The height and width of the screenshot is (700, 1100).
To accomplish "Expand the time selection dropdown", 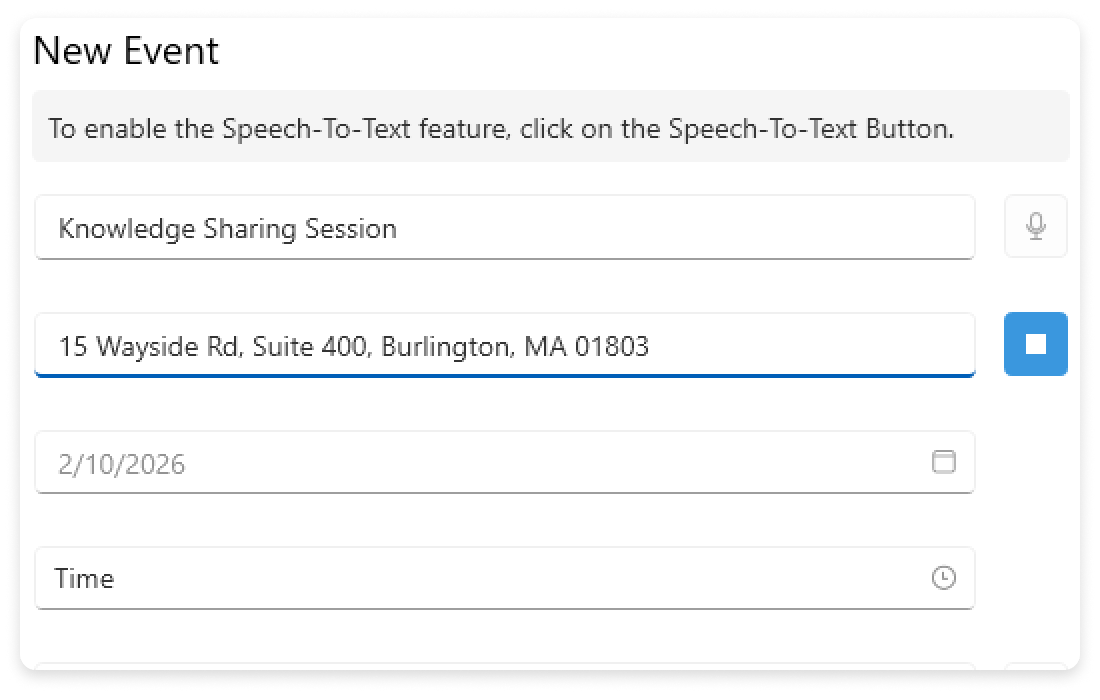I will click(x=944, y=578).
